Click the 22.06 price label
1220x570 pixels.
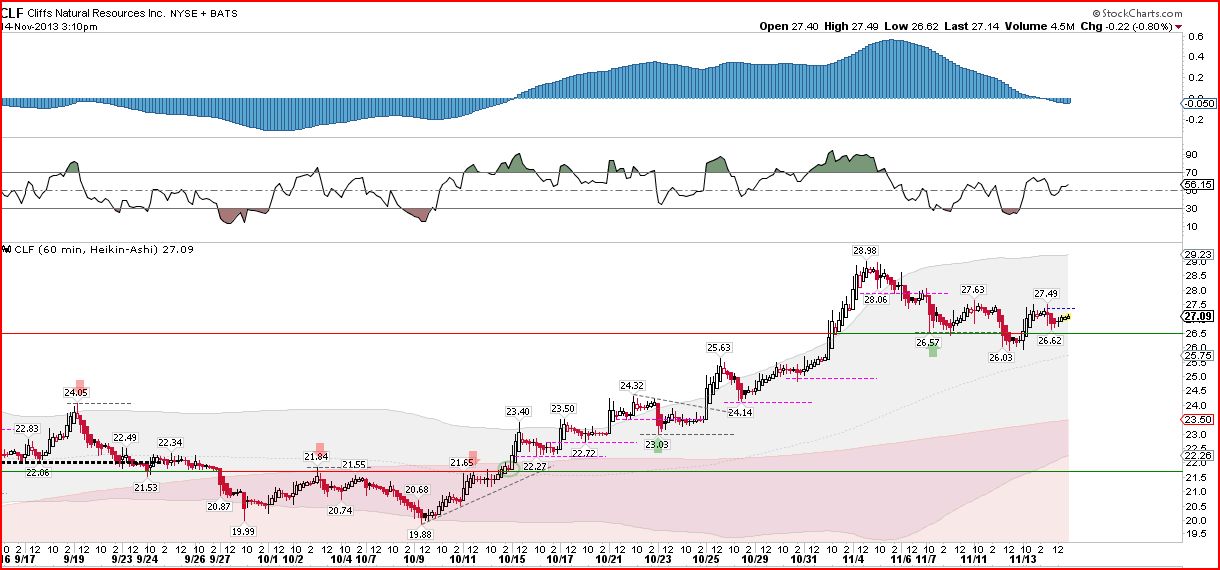click(37, 472)
